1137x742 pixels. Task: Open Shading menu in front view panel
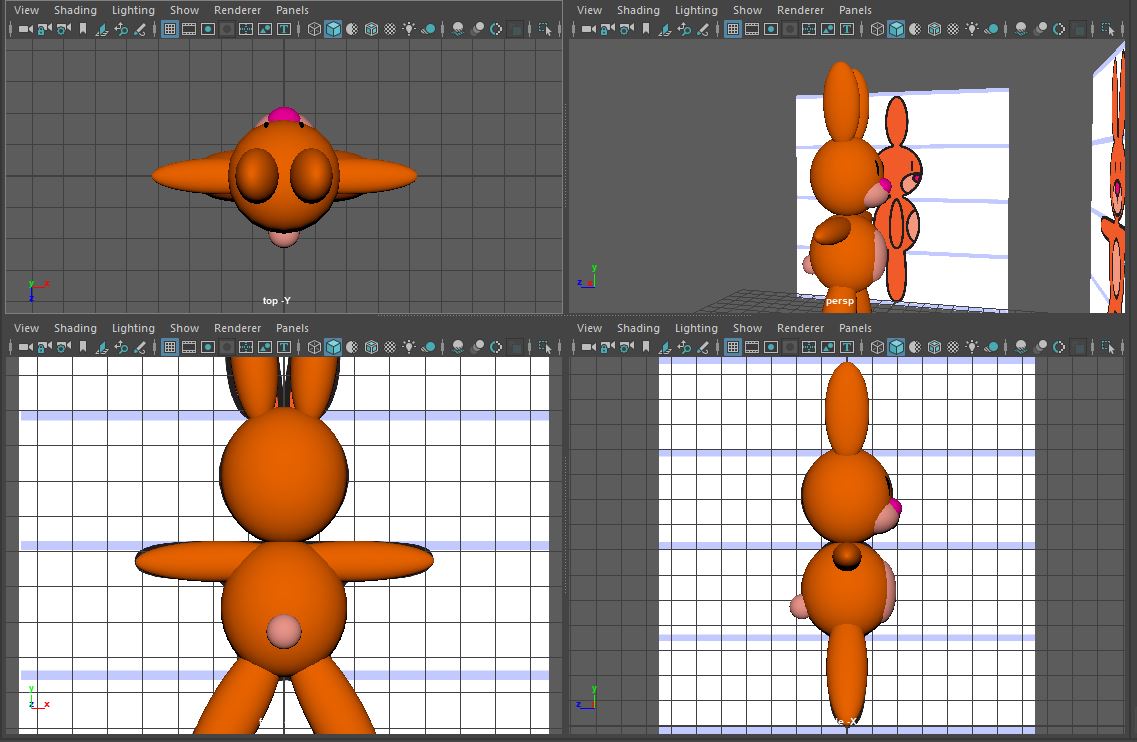pos(75,328)
